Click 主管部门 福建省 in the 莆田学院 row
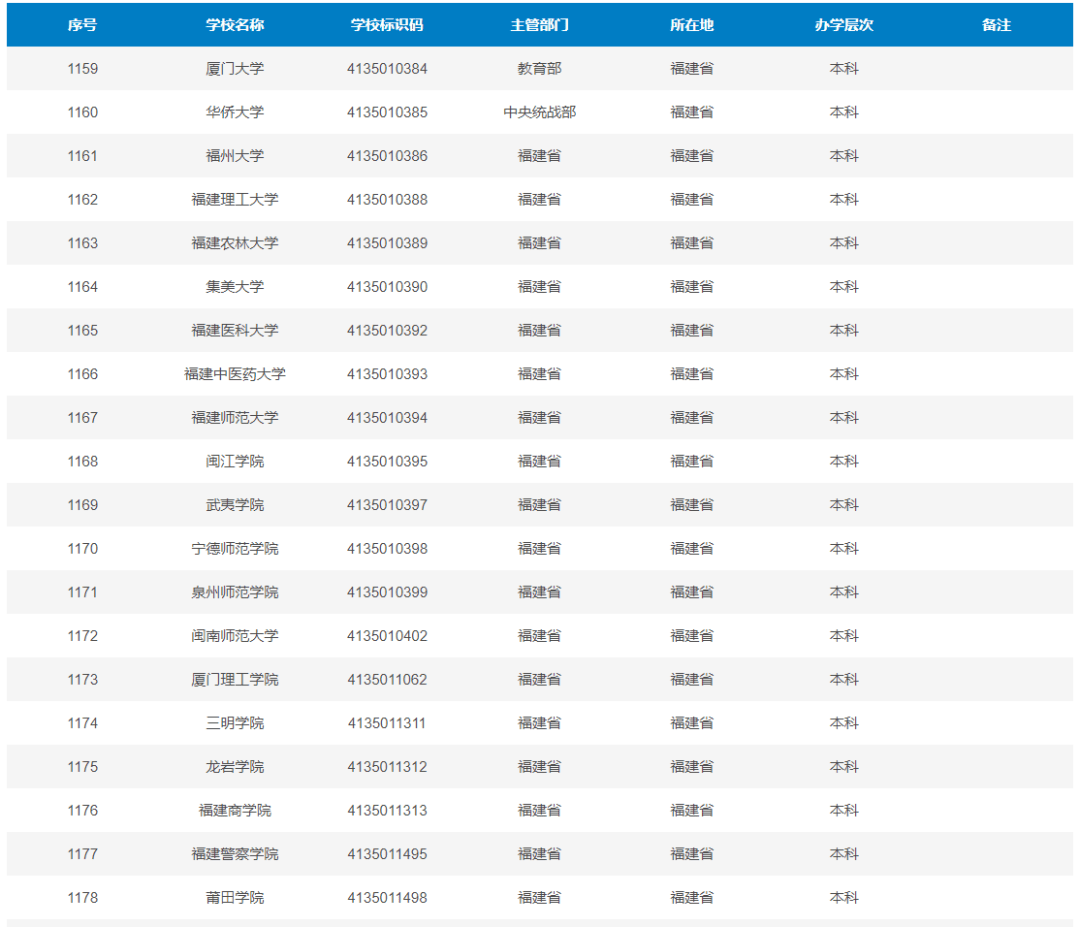Viewport: 1080px width, 927px height. [539, 897]
